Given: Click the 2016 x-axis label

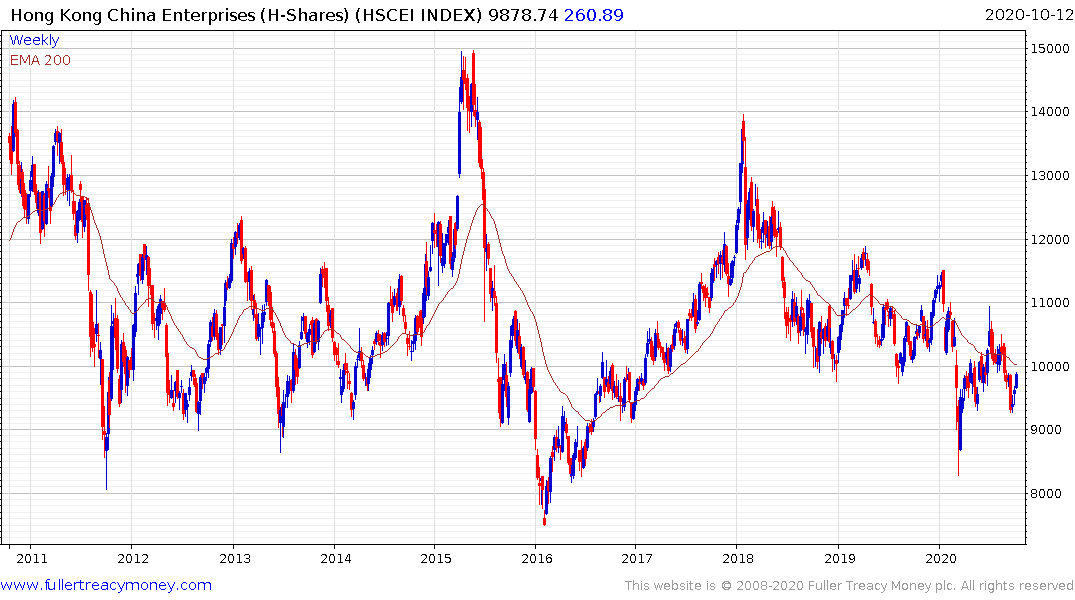Looking at the screenshot, I should [x=537, y=558].
